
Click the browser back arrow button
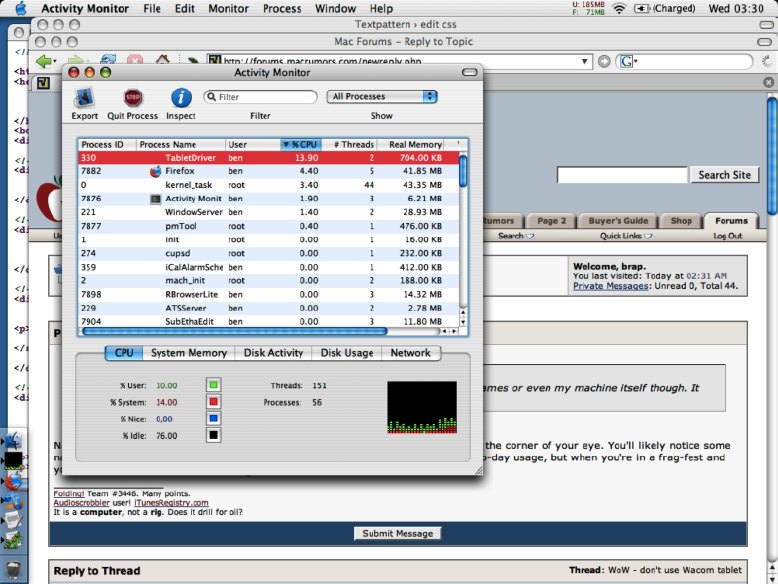(x=44, y=61)
